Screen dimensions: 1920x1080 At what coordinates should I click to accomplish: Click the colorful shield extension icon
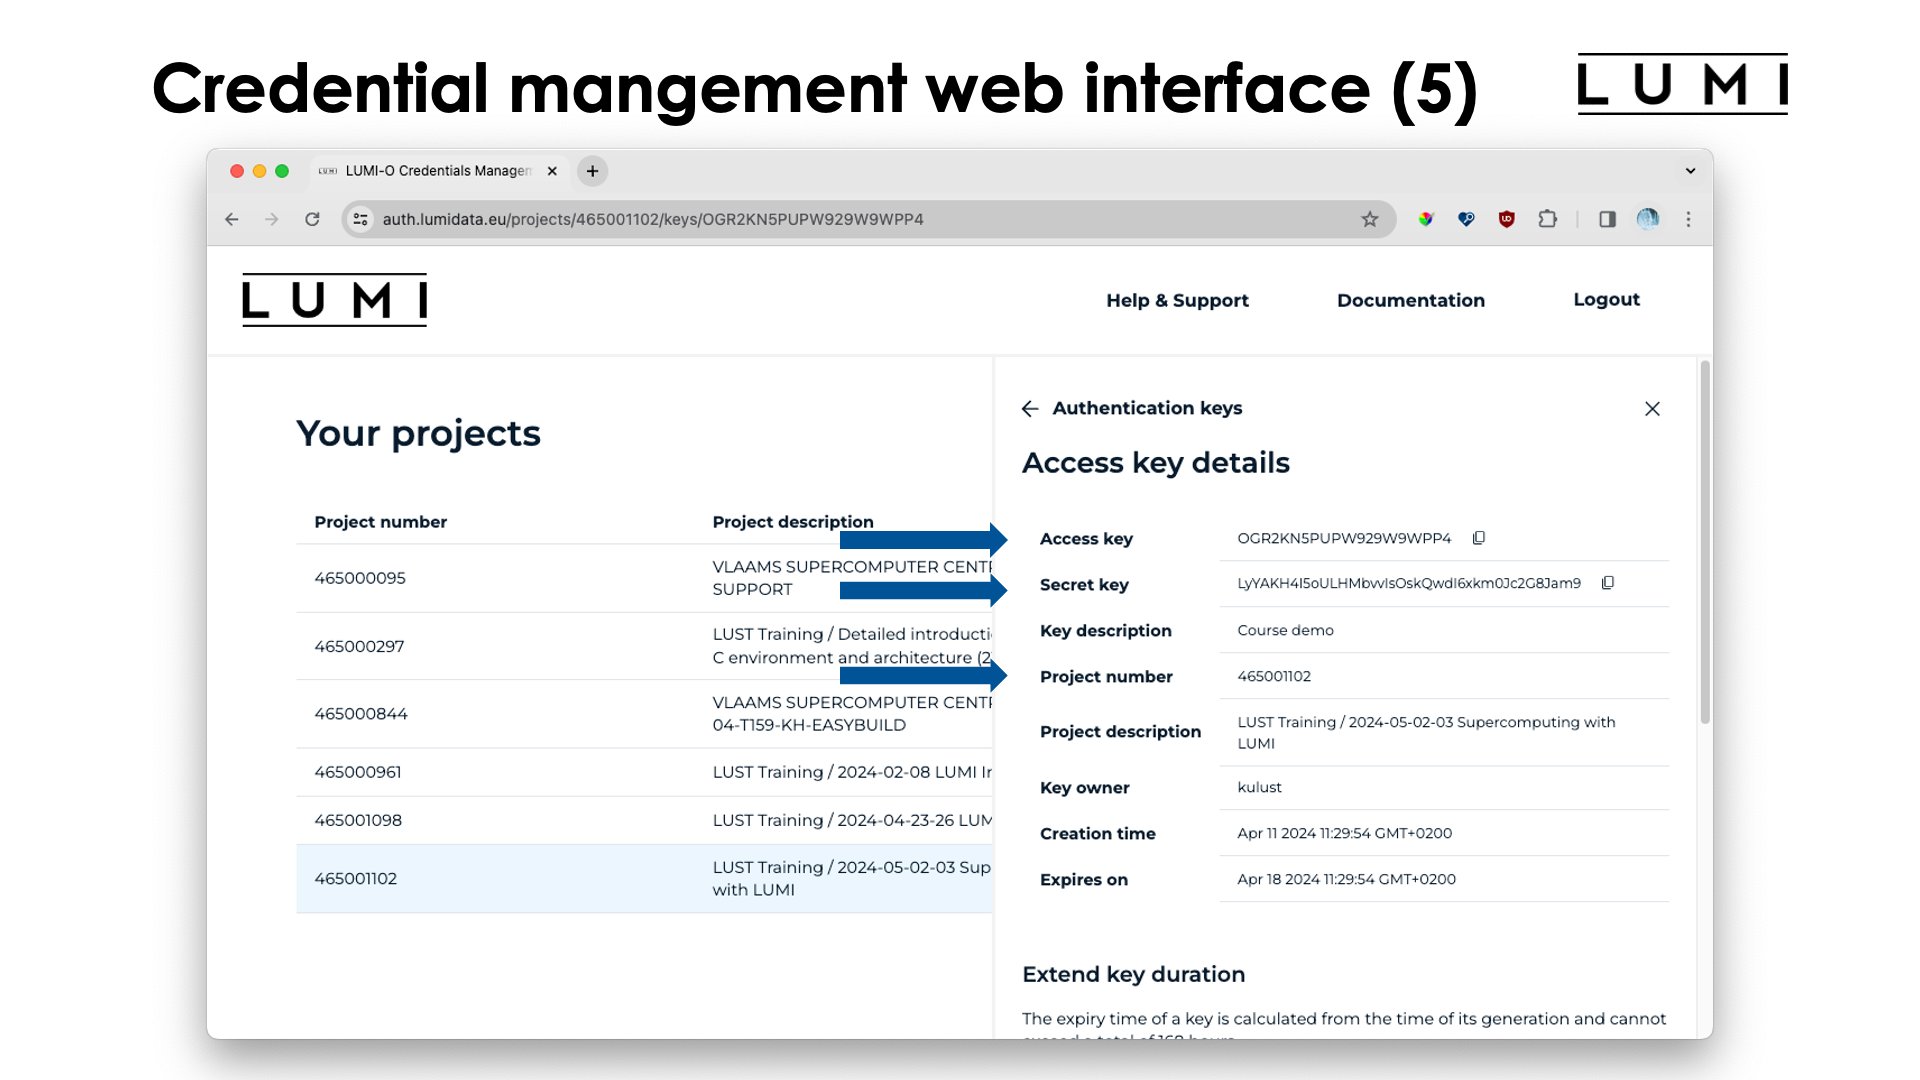1426,219
